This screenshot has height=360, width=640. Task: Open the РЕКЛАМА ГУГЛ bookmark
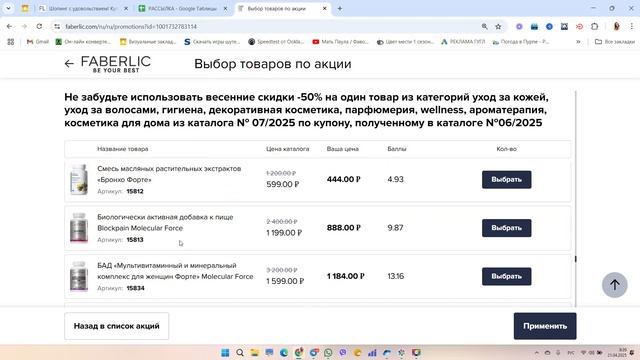point(463,42)
